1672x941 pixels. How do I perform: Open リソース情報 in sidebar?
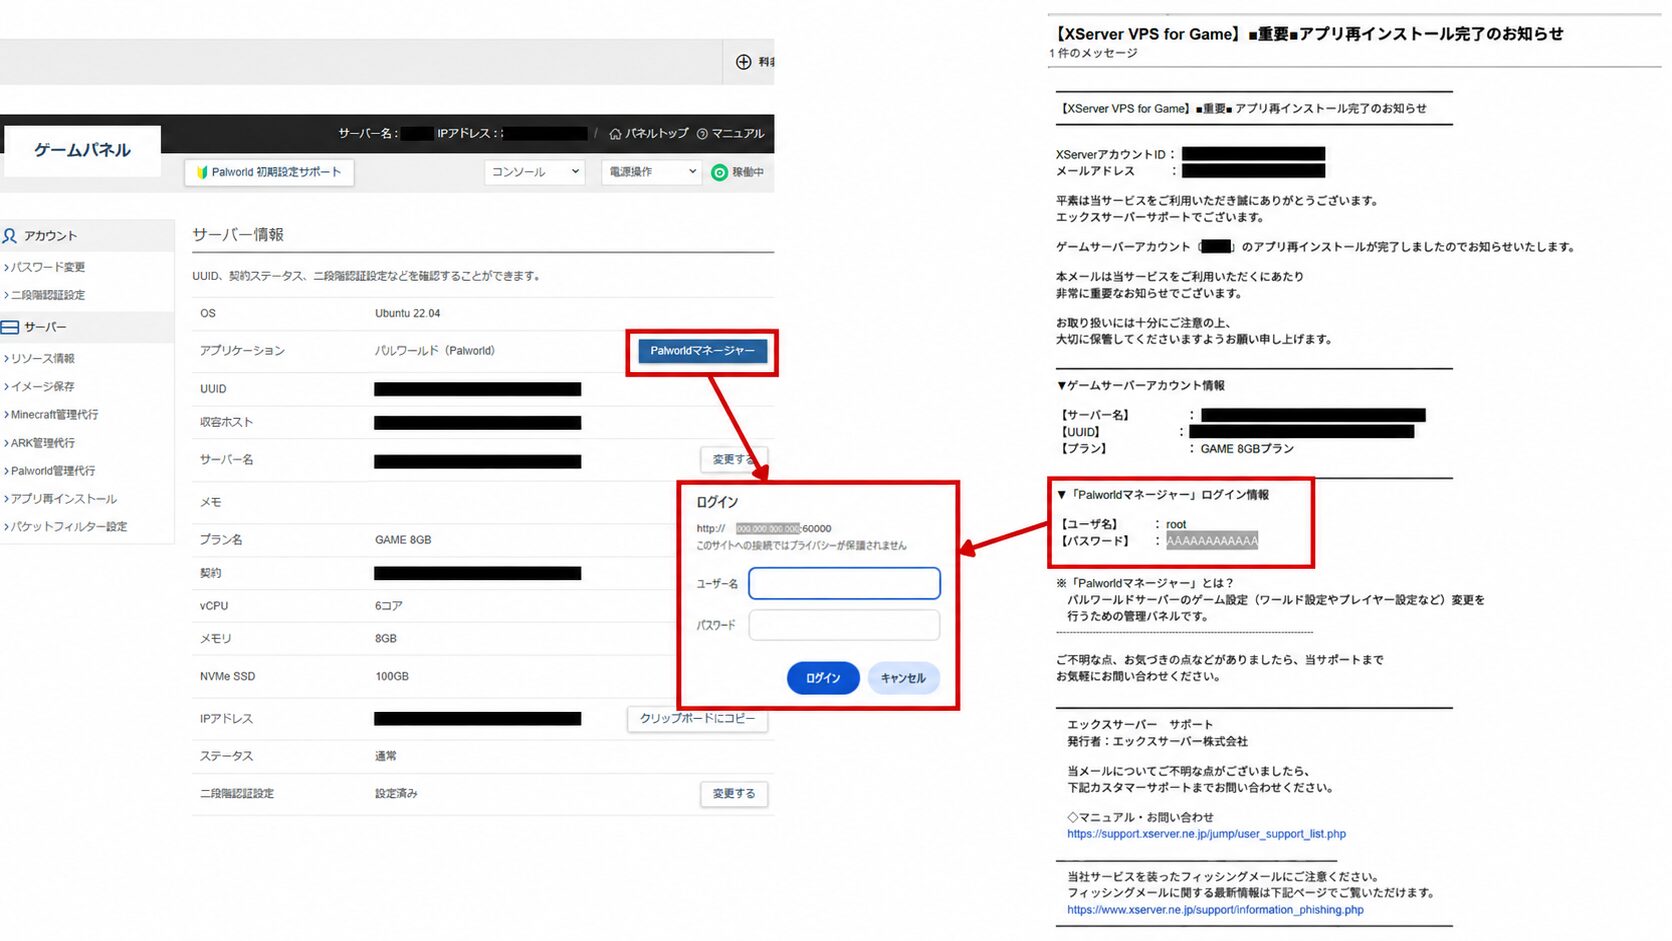click(x=41, y=358)
